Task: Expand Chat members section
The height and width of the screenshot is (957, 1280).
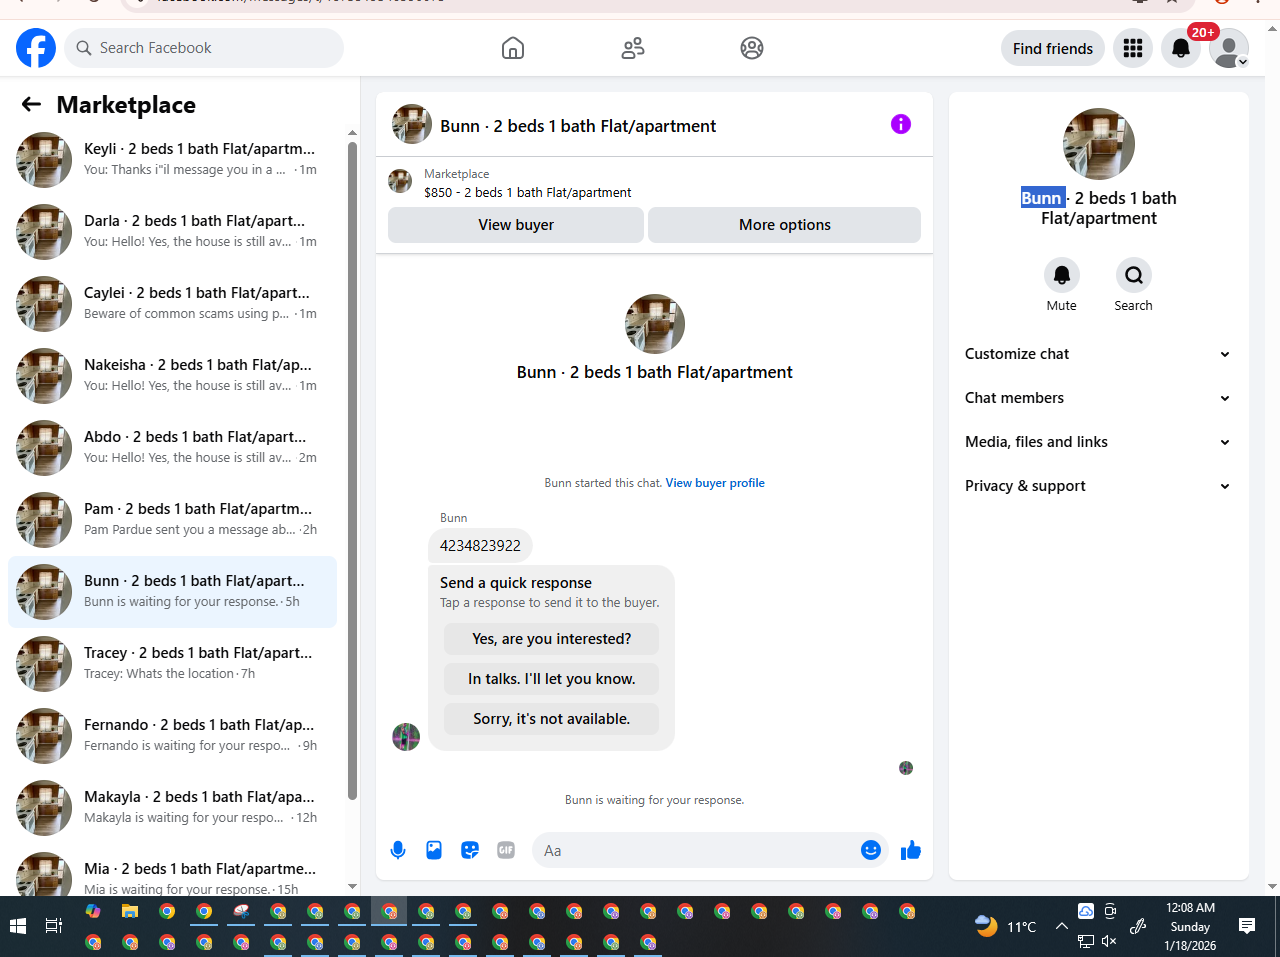Action: click(x=1098, y=398)
